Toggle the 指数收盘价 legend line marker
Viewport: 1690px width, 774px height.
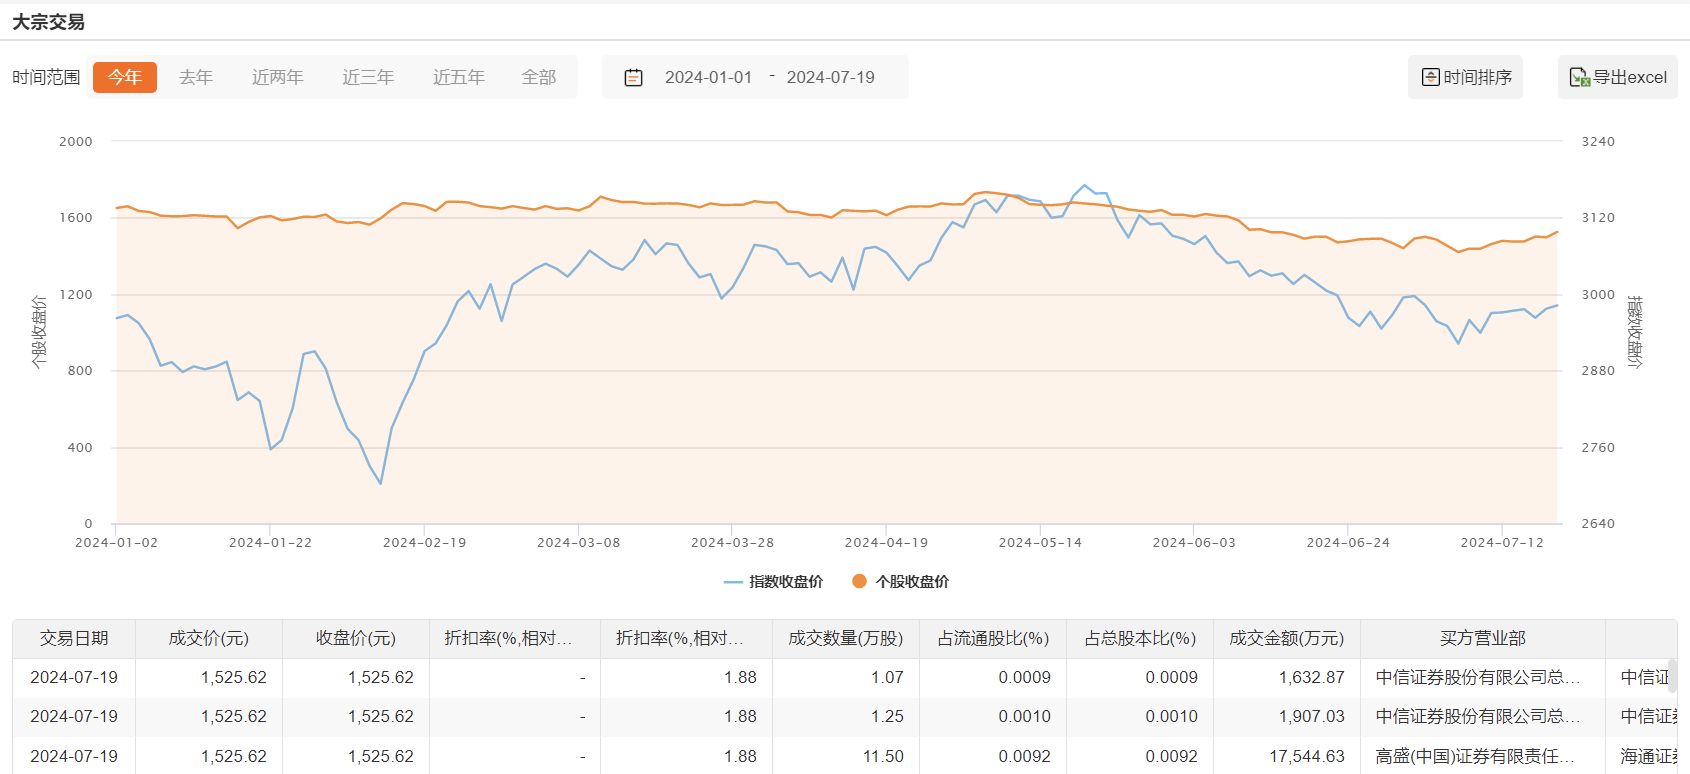pos(733,582)
